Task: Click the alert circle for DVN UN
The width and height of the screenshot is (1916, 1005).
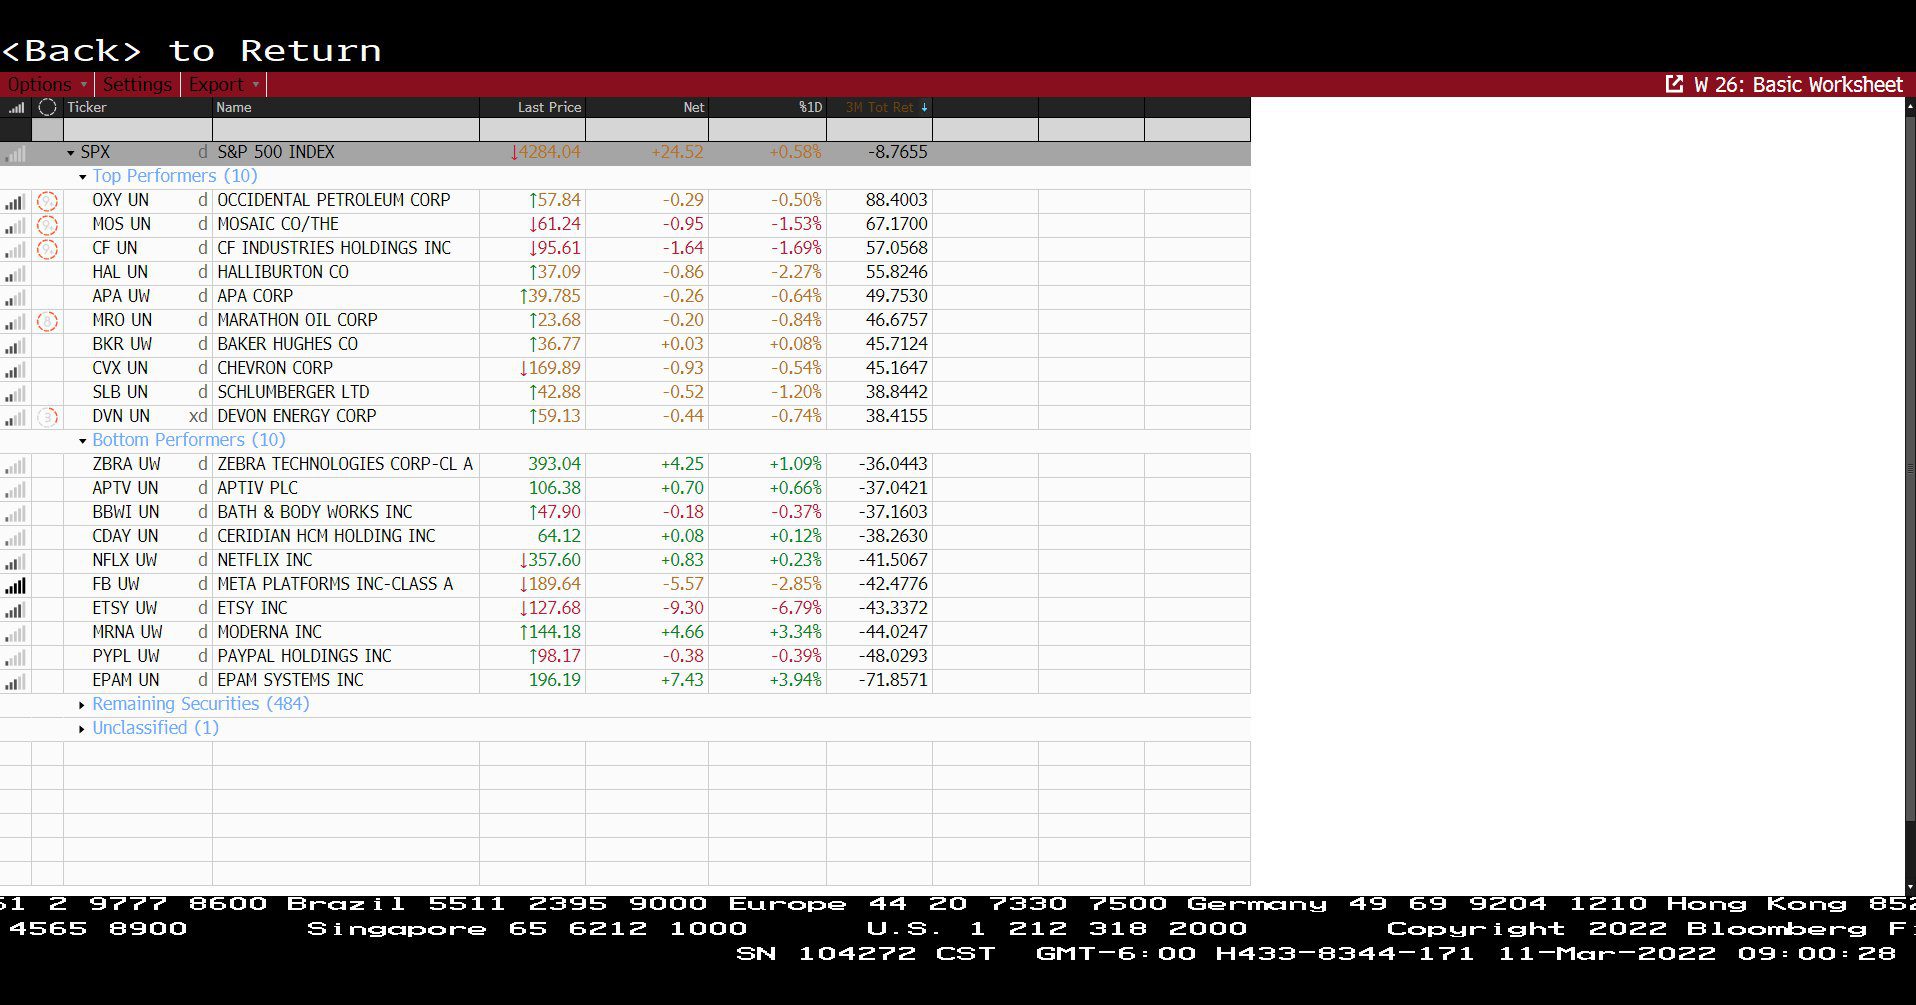Action: point(47,417)
